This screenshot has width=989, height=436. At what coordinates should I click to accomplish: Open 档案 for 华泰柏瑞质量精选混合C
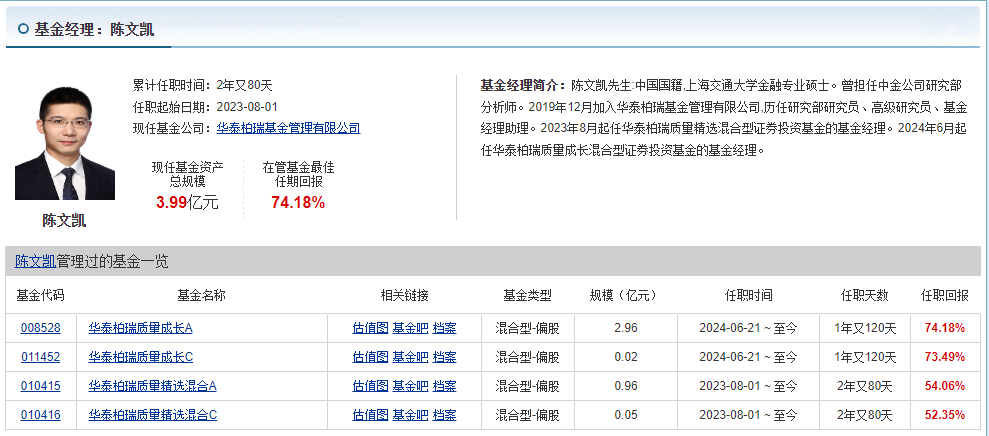point(444,415)
